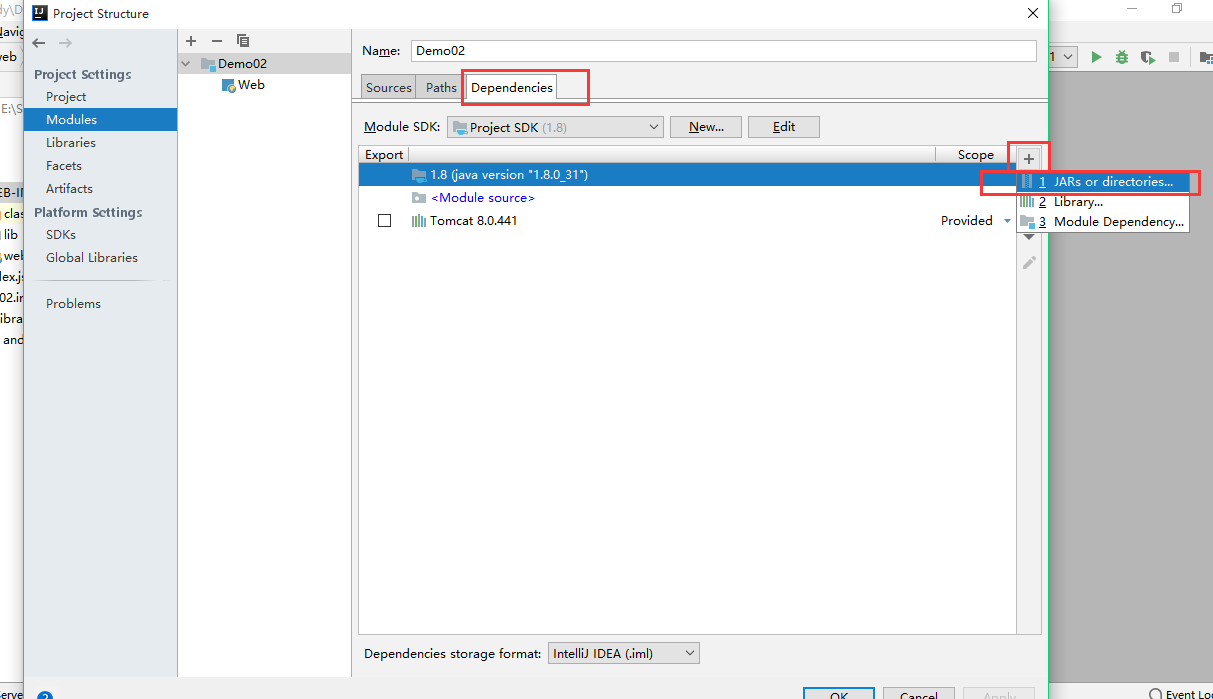Choose JARs or directories menu item
The height and width of the screenshot is (699, 1213).
click(x=1102, y=182)
